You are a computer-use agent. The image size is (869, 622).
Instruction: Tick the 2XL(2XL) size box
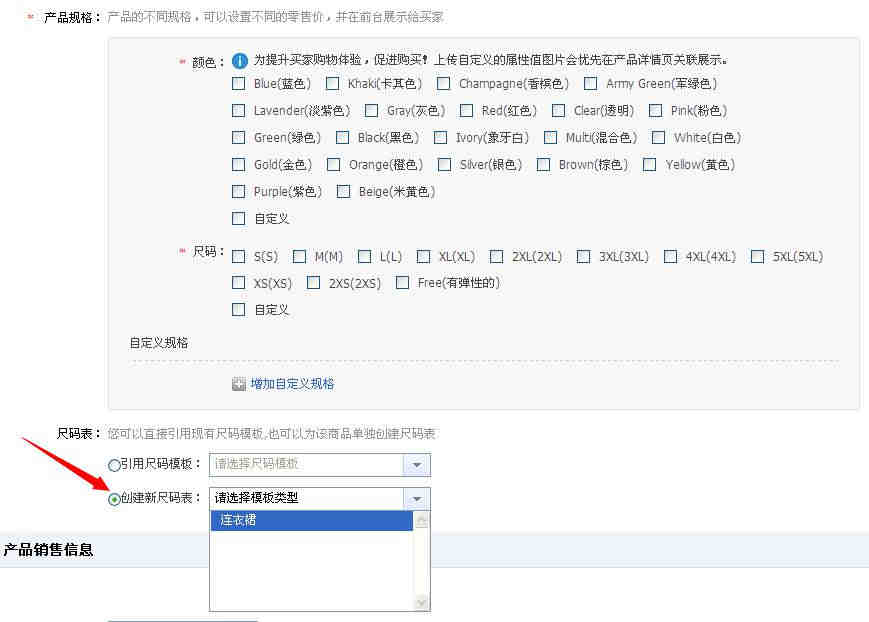point(497,257)
